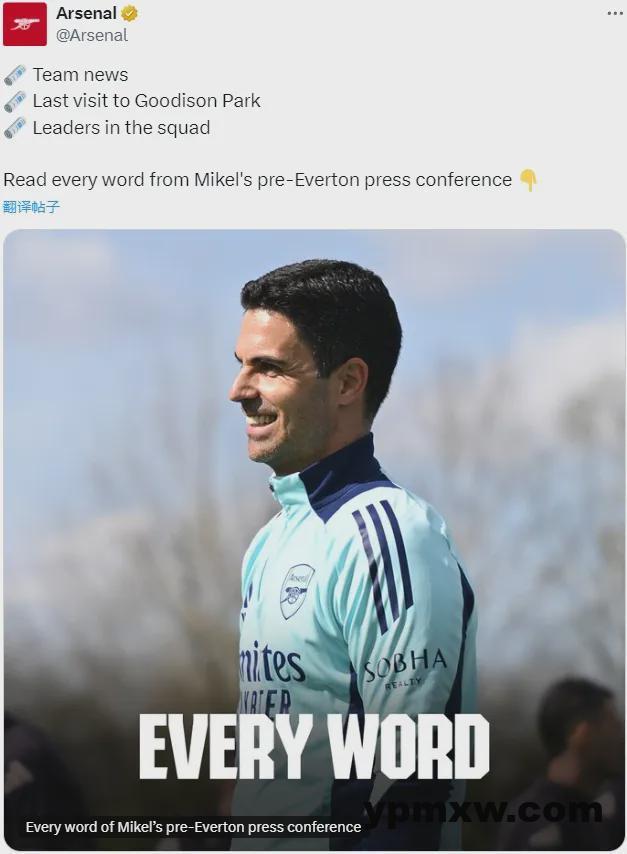Click the newspaper emoji beside Team news
Image resolution: width=627 pixels, height=854 pixels.
click(15, 75)
